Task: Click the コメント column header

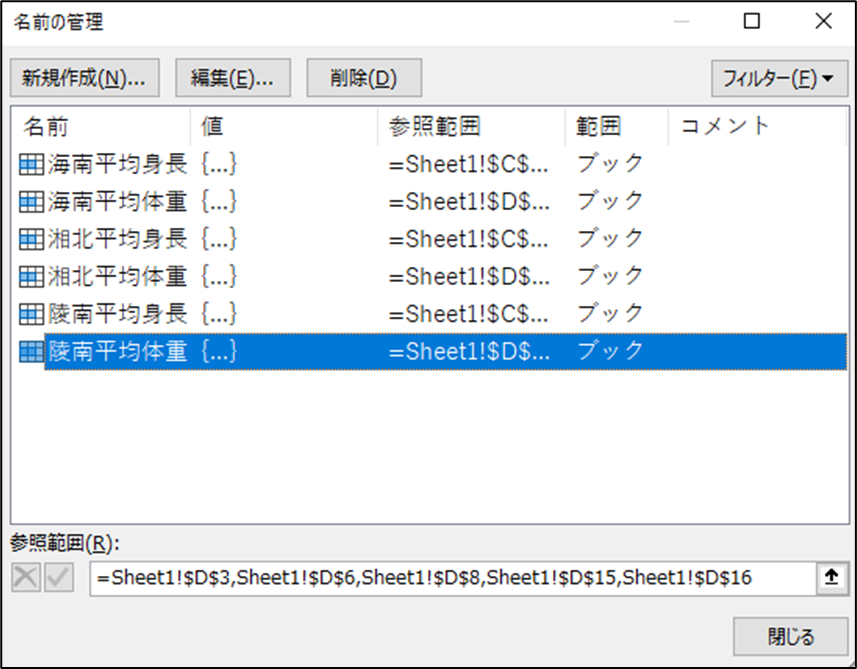Action: [x=758, y=126]
